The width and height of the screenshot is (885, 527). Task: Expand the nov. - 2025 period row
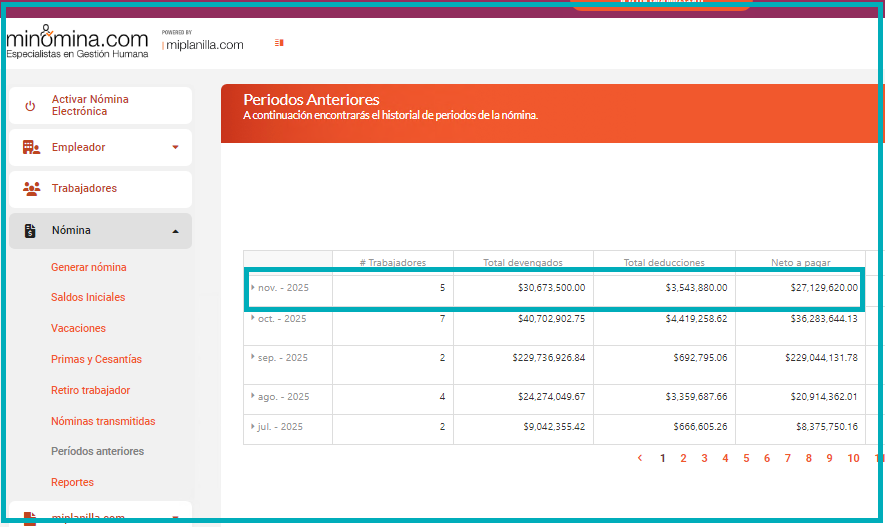coord(253,287)
